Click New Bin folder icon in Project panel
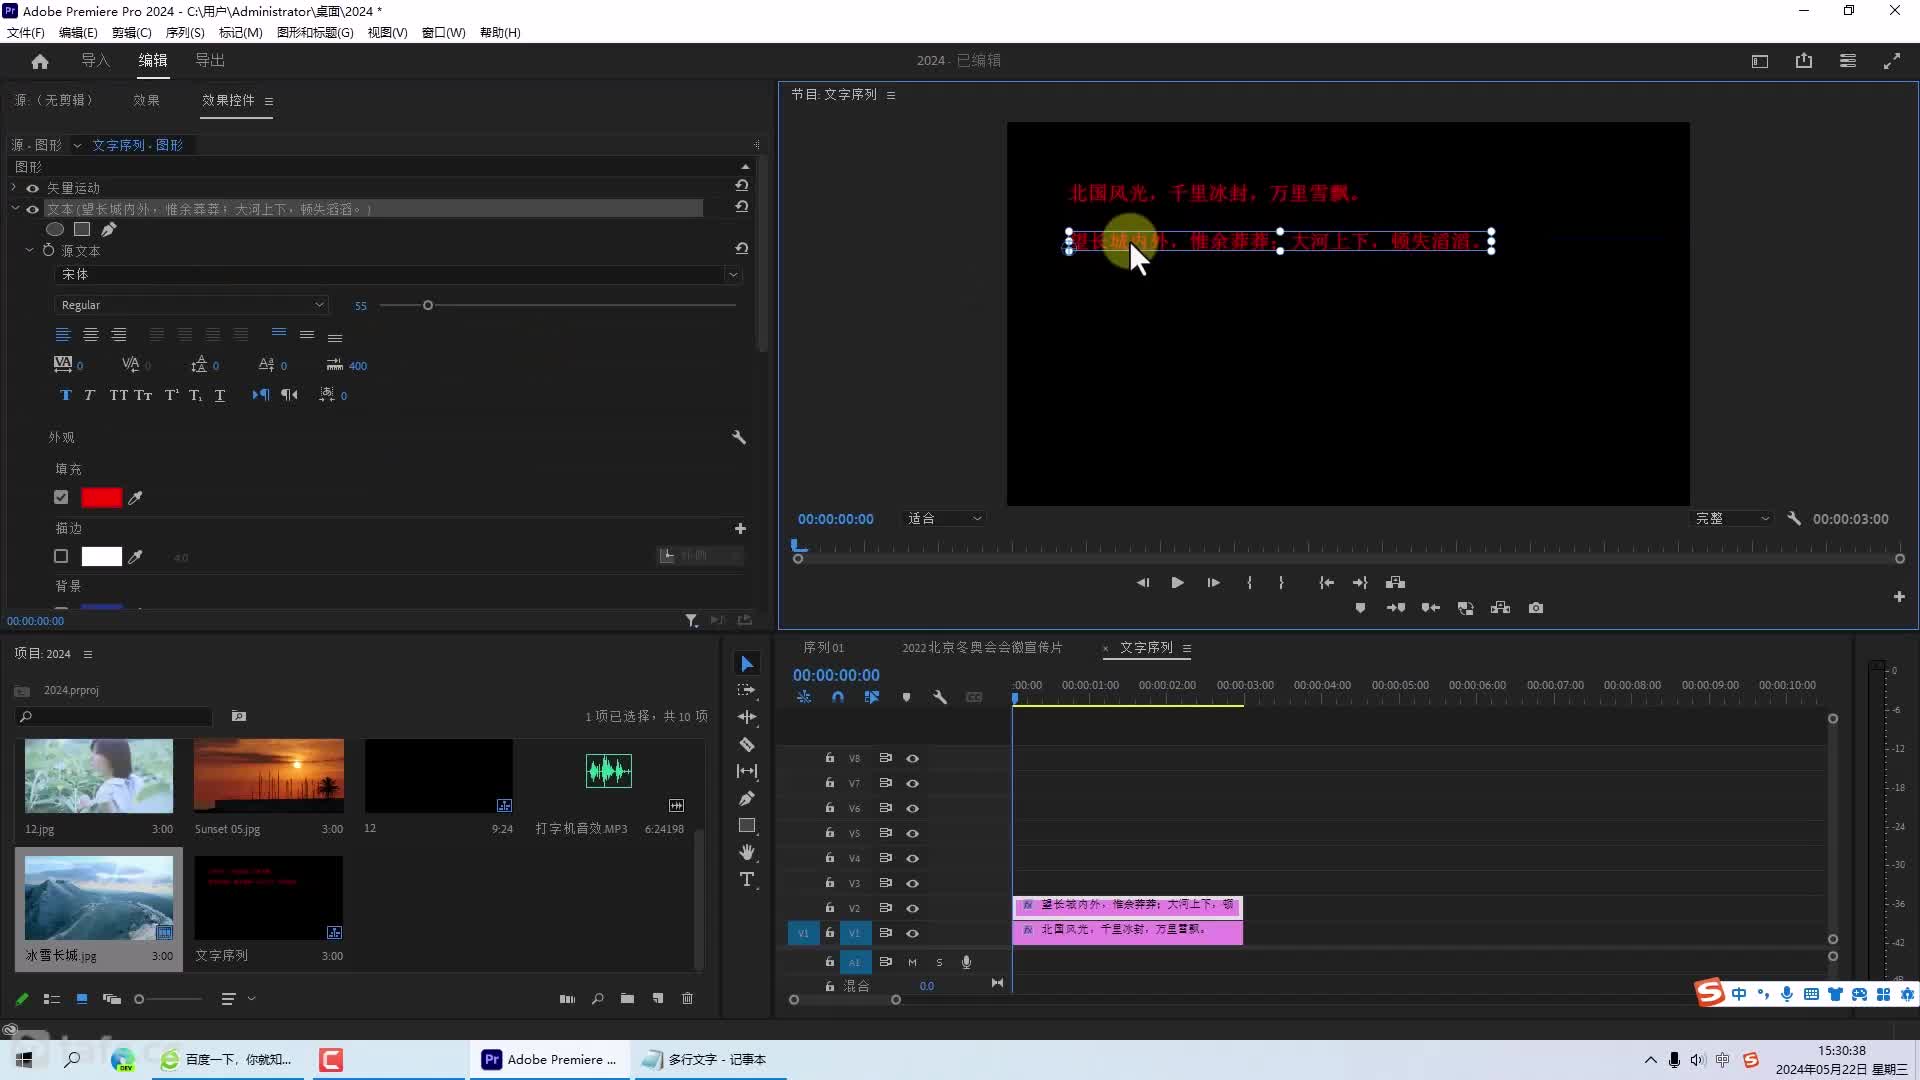 click(x=627, y=999)
